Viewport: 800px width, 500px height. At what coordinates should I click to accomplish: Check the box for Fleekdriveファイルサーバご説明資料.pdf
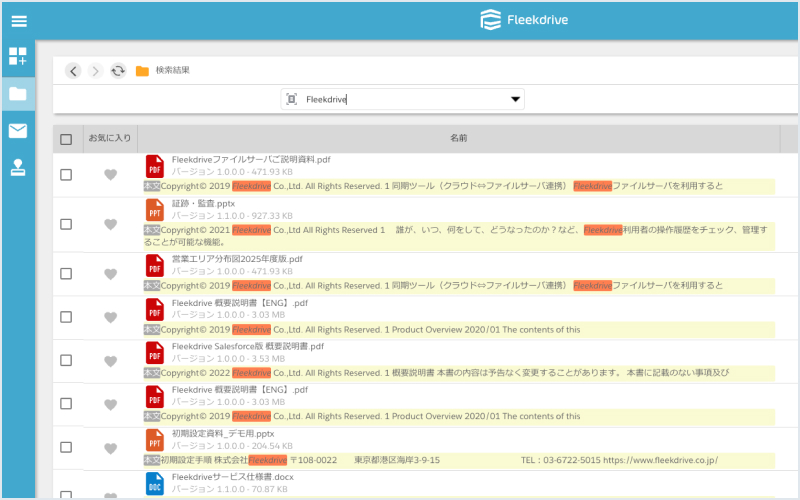click(x=66, y=174)
